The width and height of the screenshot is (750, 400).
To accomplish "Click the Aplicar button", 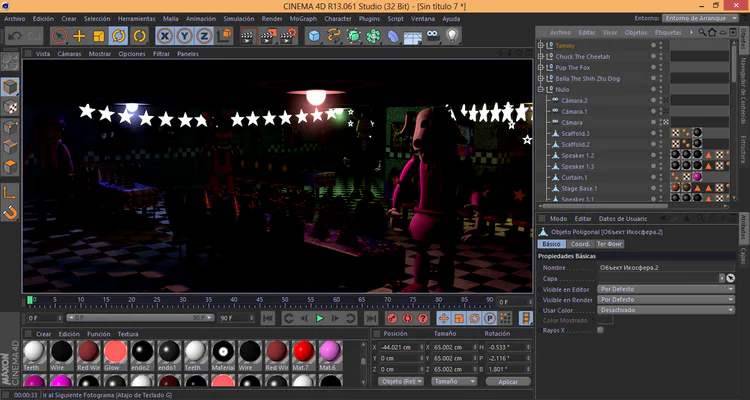I will 508,382.
